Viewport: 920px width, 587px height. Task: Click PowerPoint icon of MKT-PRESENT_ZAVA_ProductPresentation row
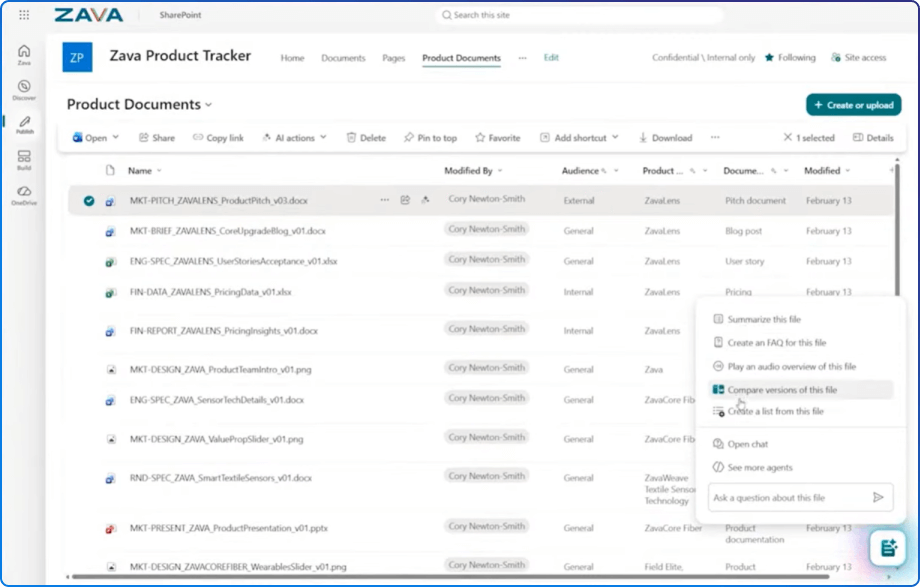point(110,529)
